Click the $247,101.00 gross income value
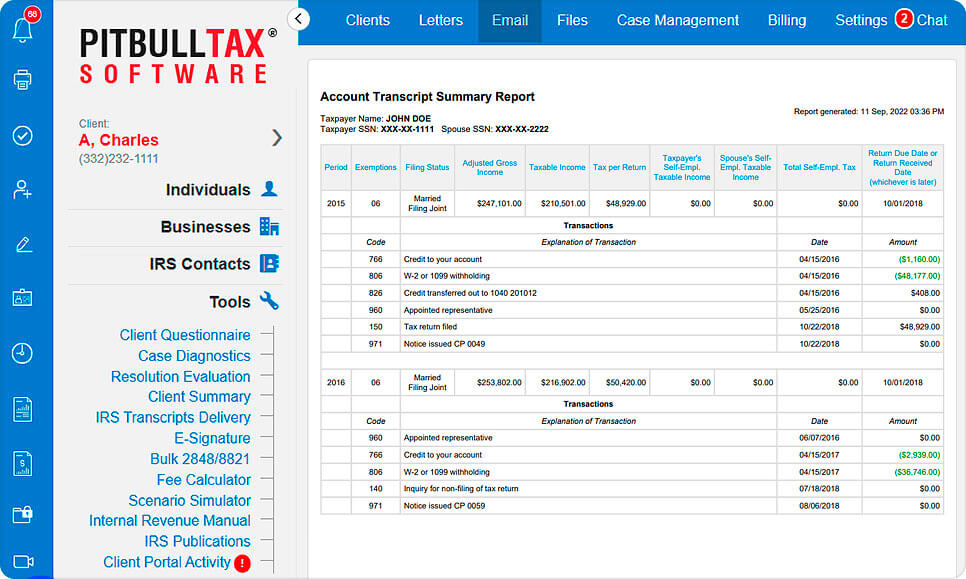966x579 pixels. tap(499, 203)
